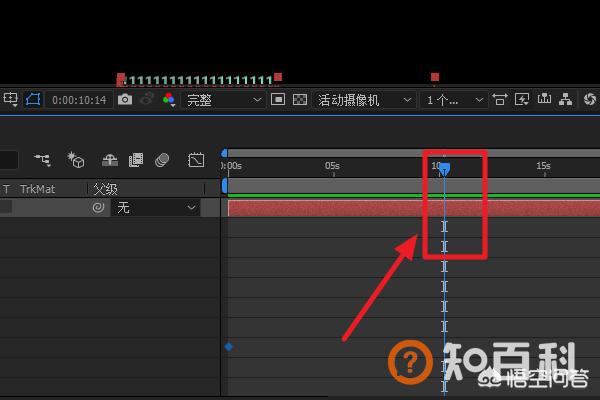600x400 pixels.
Task: Click the 05s mark on time ruler
Action: [332, 166]
